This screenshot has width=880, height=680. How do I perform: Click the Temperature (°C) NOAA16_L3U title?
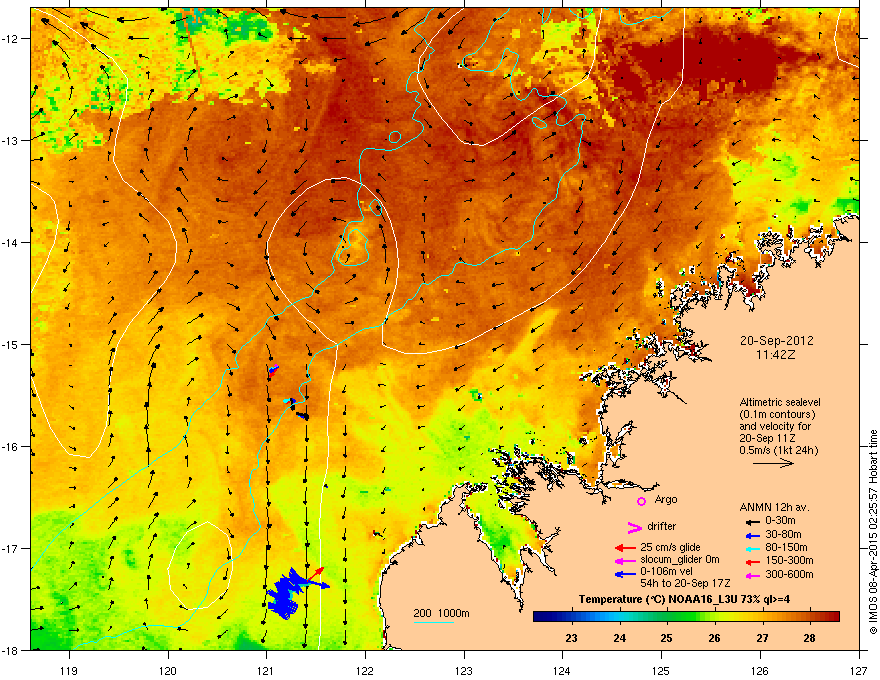(685, 599)
